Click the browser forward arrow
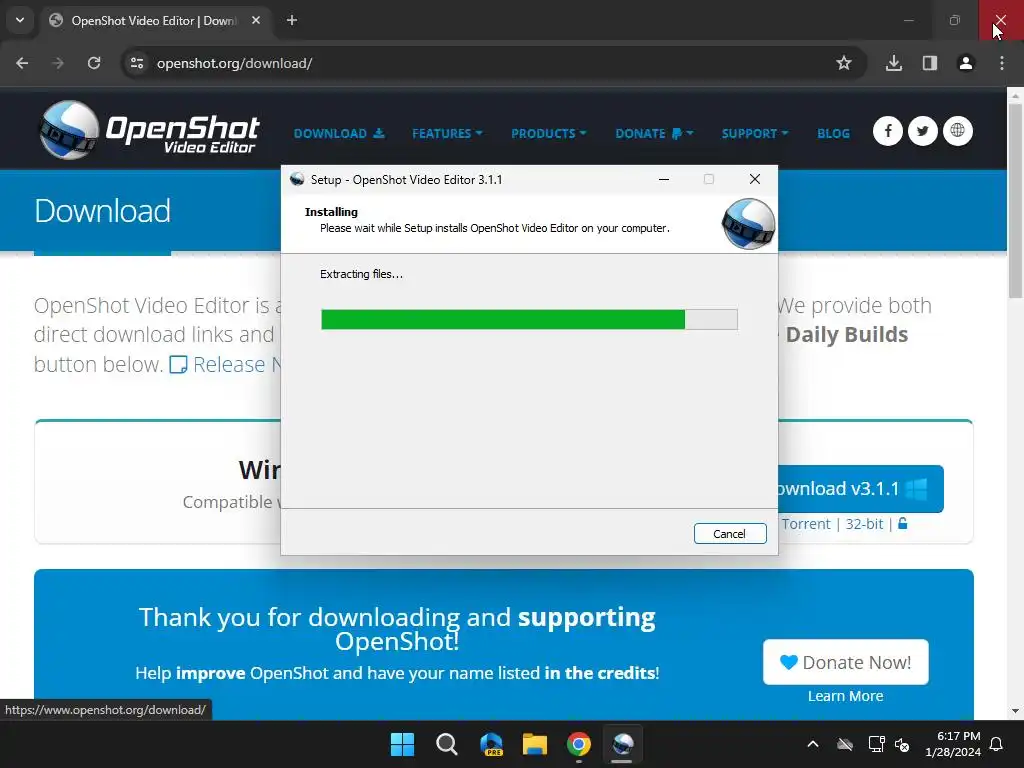This screenshot has height=768, width=1024. 58,63
